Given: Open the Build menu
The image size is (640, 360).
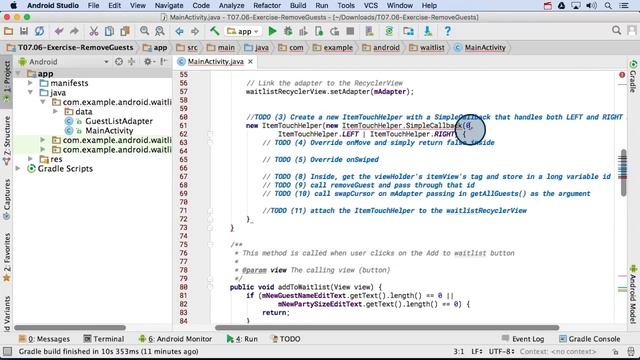Looking at the screenshot, I should pyautogui.click(x=298, y=6).
